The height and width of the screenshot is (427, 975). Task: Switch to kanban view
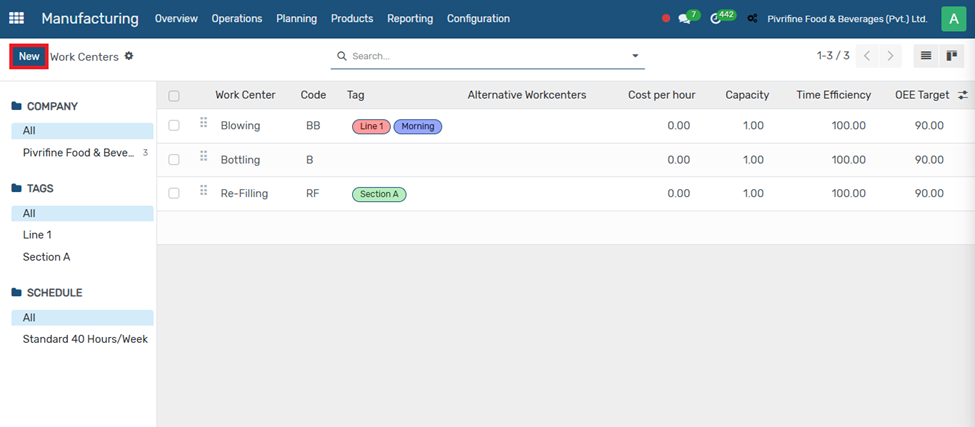(x=952, y=56)
